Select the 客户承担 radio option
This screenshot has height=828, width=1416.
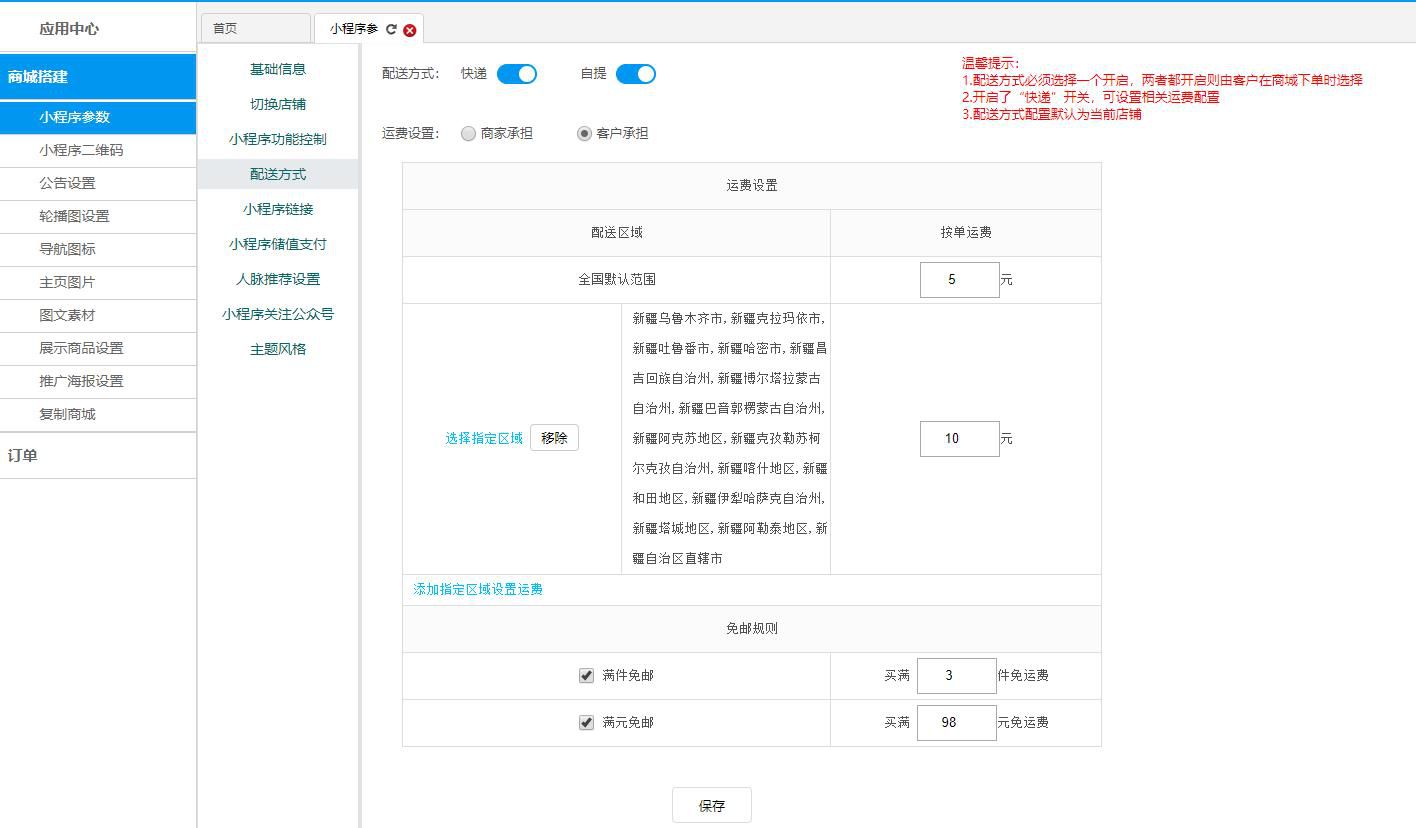click(584, 133)
